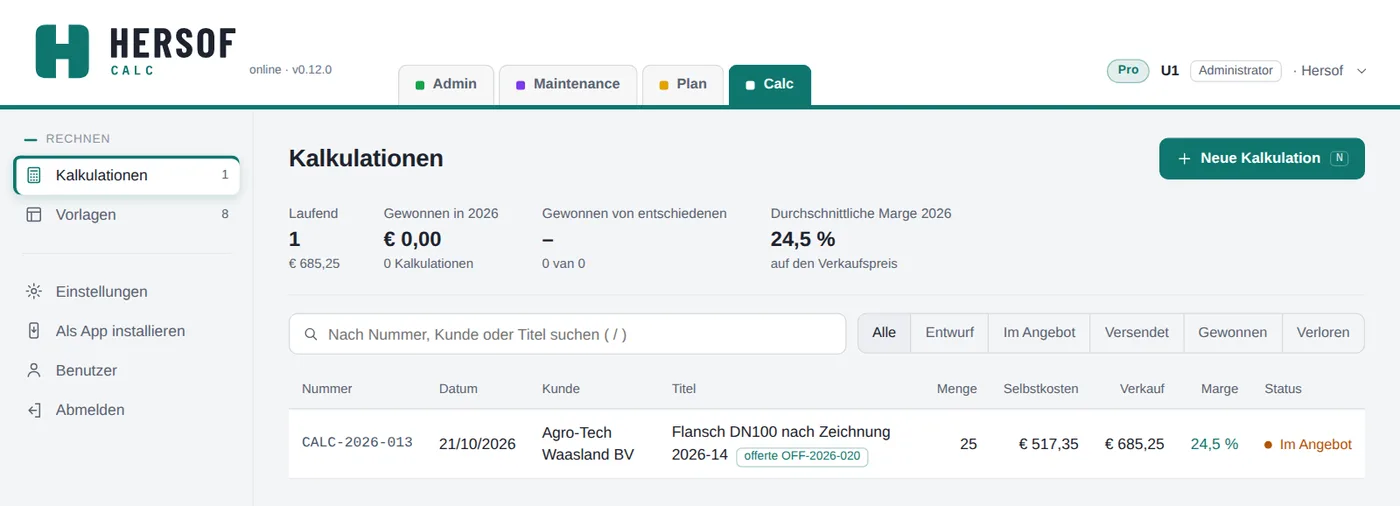Open the Hersof account dropdown chevron
Image resolution: width=1400 pixels, height=506 pixels.
coord(1361,71)
